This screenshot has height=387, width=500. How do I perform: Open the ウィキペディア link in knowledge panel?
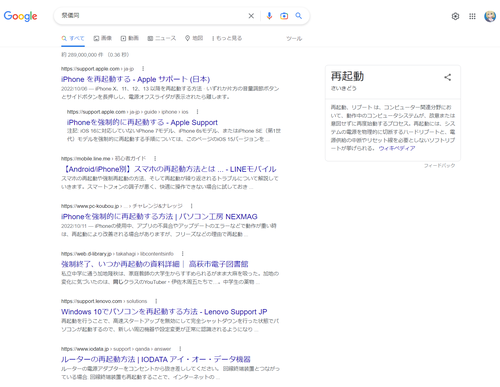pyautogui.click(x=397, y=148)
